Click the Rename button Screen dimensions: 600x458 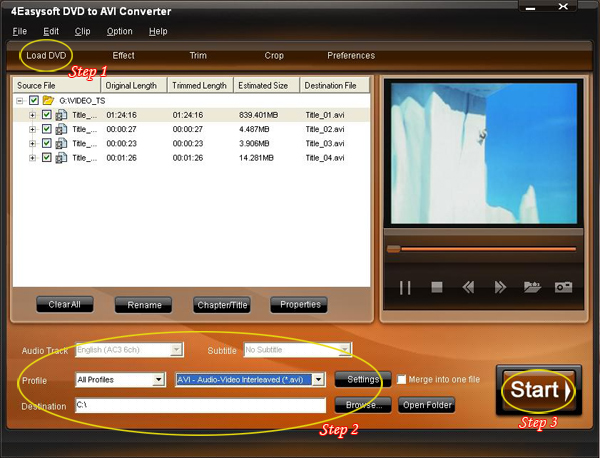point(143,305)
